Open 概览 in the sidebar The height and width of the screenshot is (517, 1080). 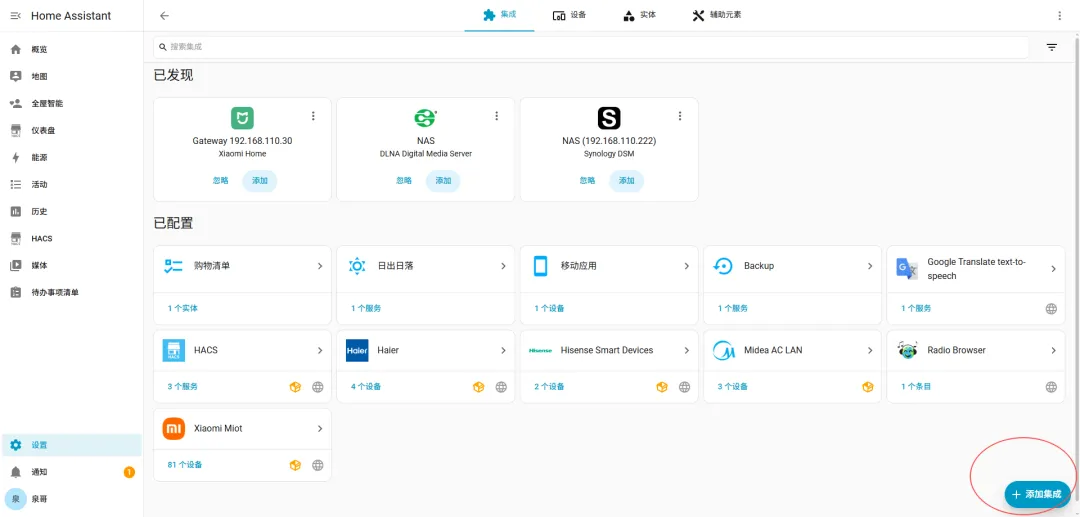tap(72, 50)
